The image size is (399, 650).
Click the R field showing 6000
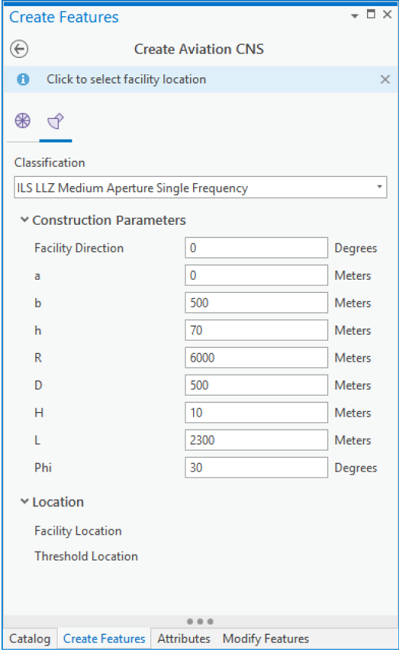[256, 357]
